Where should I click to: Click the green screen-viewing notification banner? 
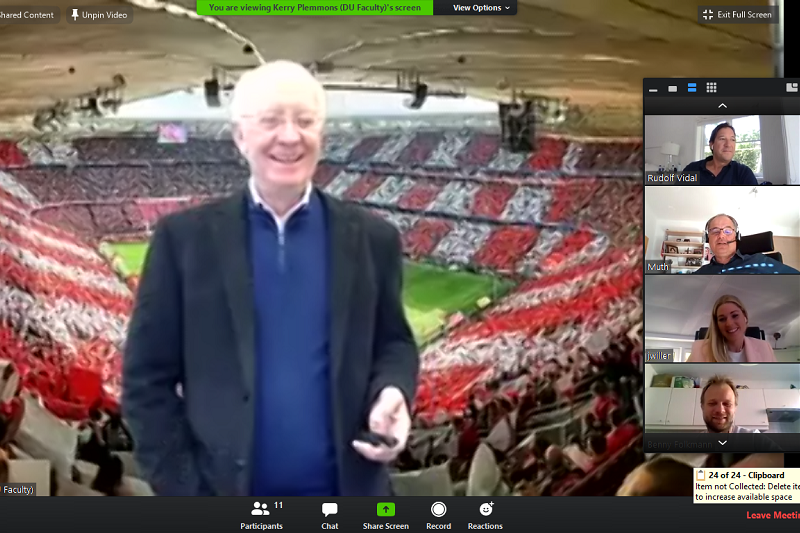click(x=315, y=8)
